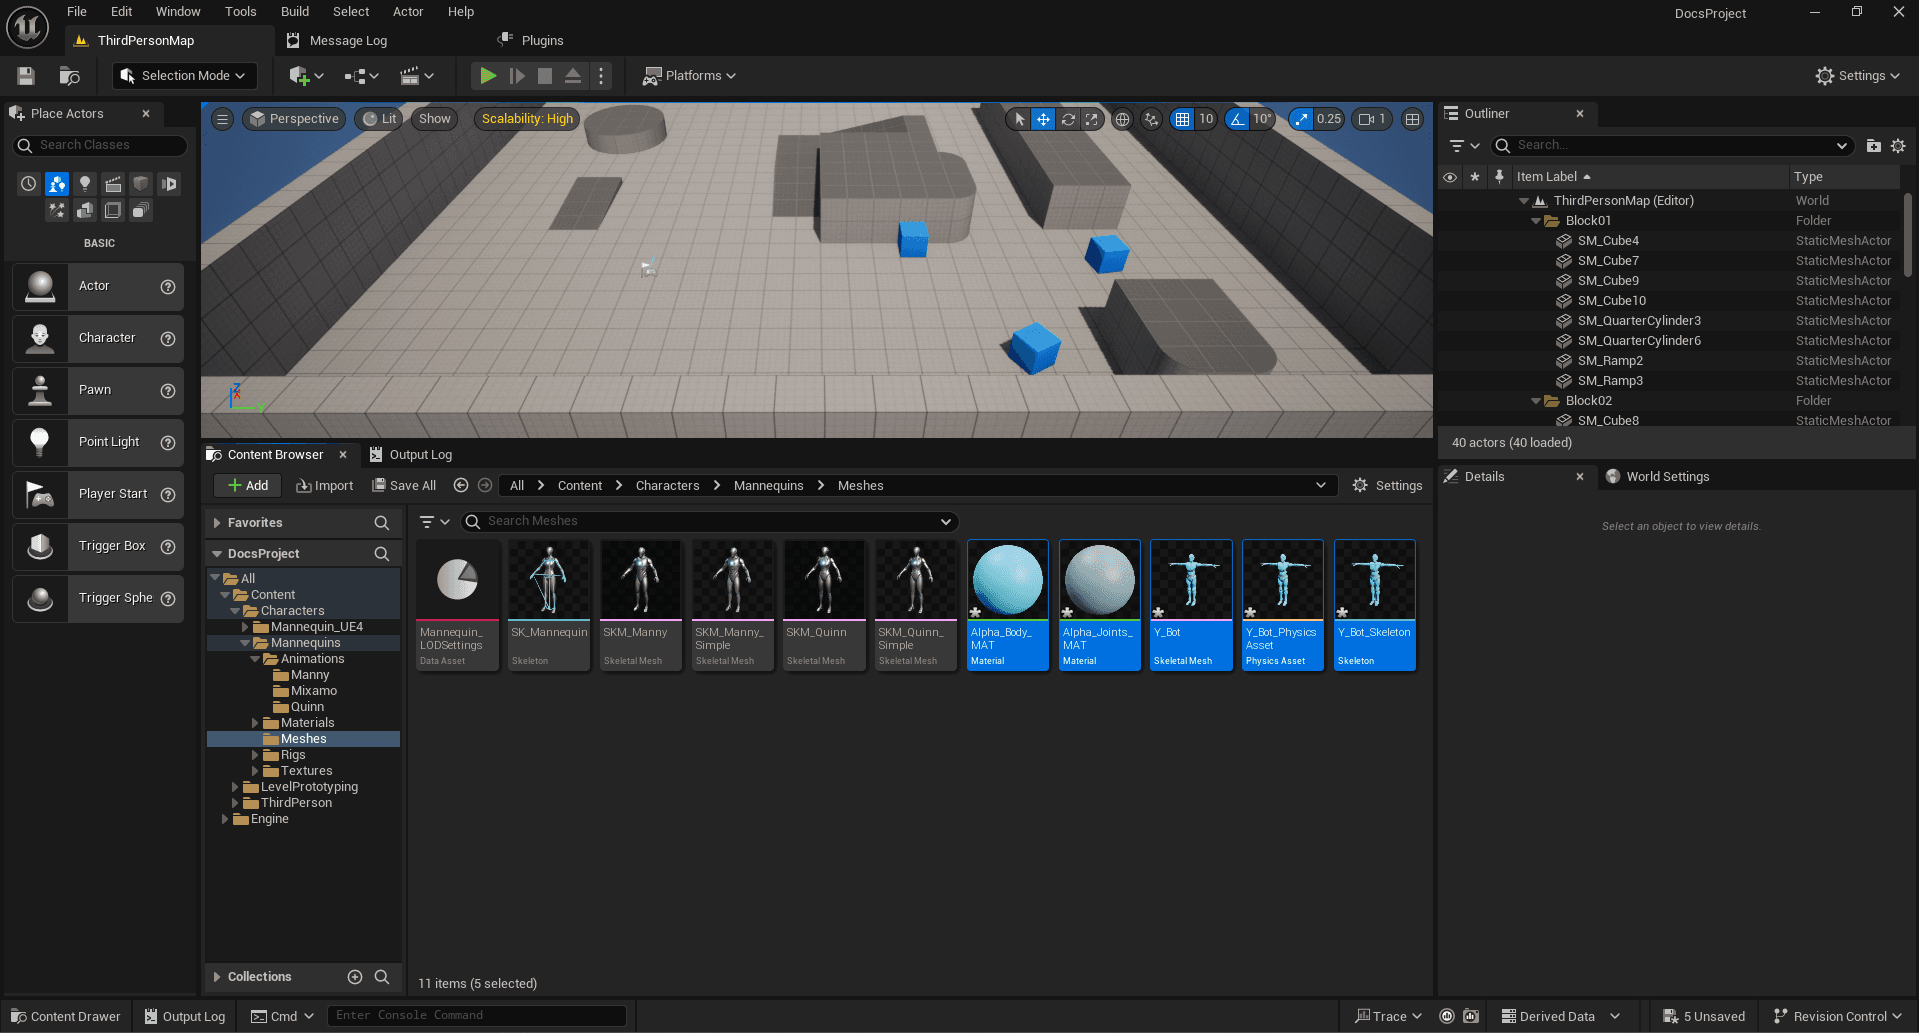
Task: Select SM_QuarterCylinder3 in the Outliner
Action: pyautogui.click(x=1639, y=321)
